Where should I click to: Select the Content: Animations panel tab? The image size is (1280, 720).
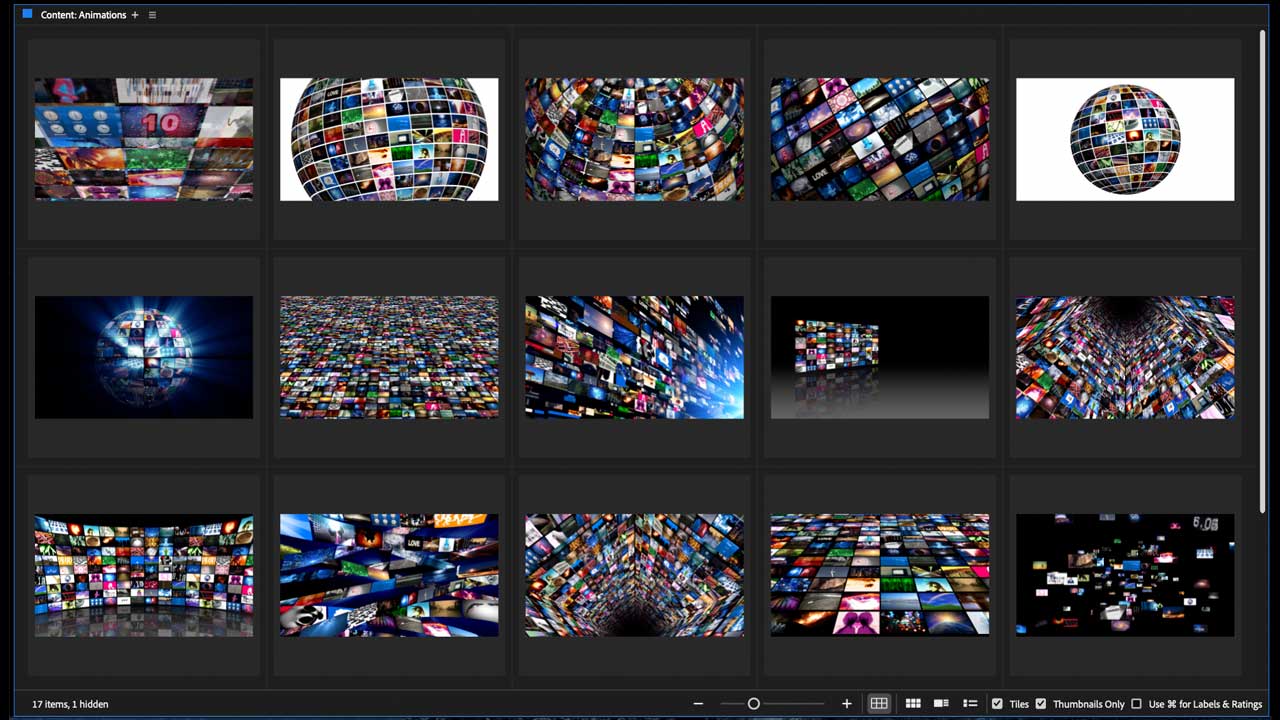tap(83, 15)
